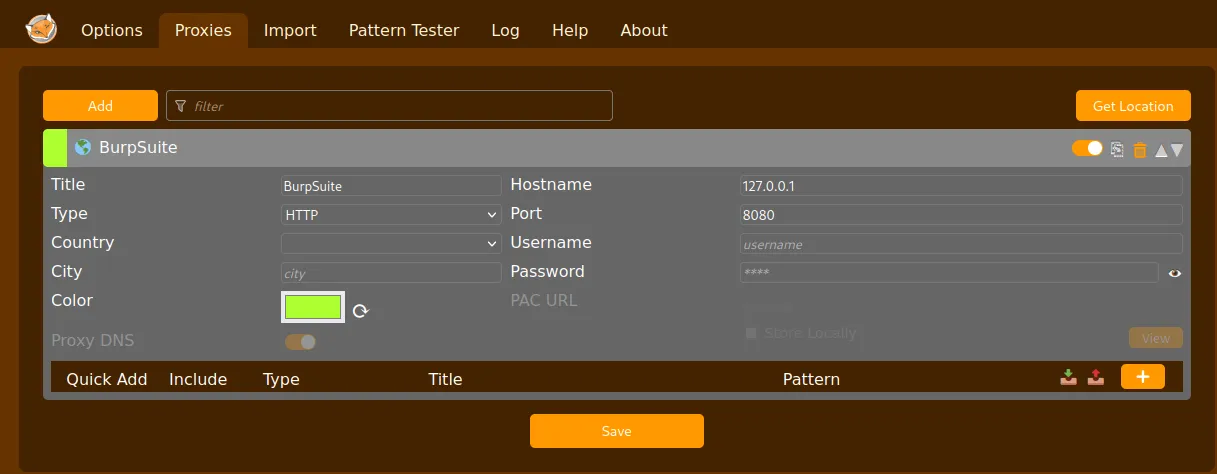
Task: Expand the Country dropdown
Action: pos(391,244)
